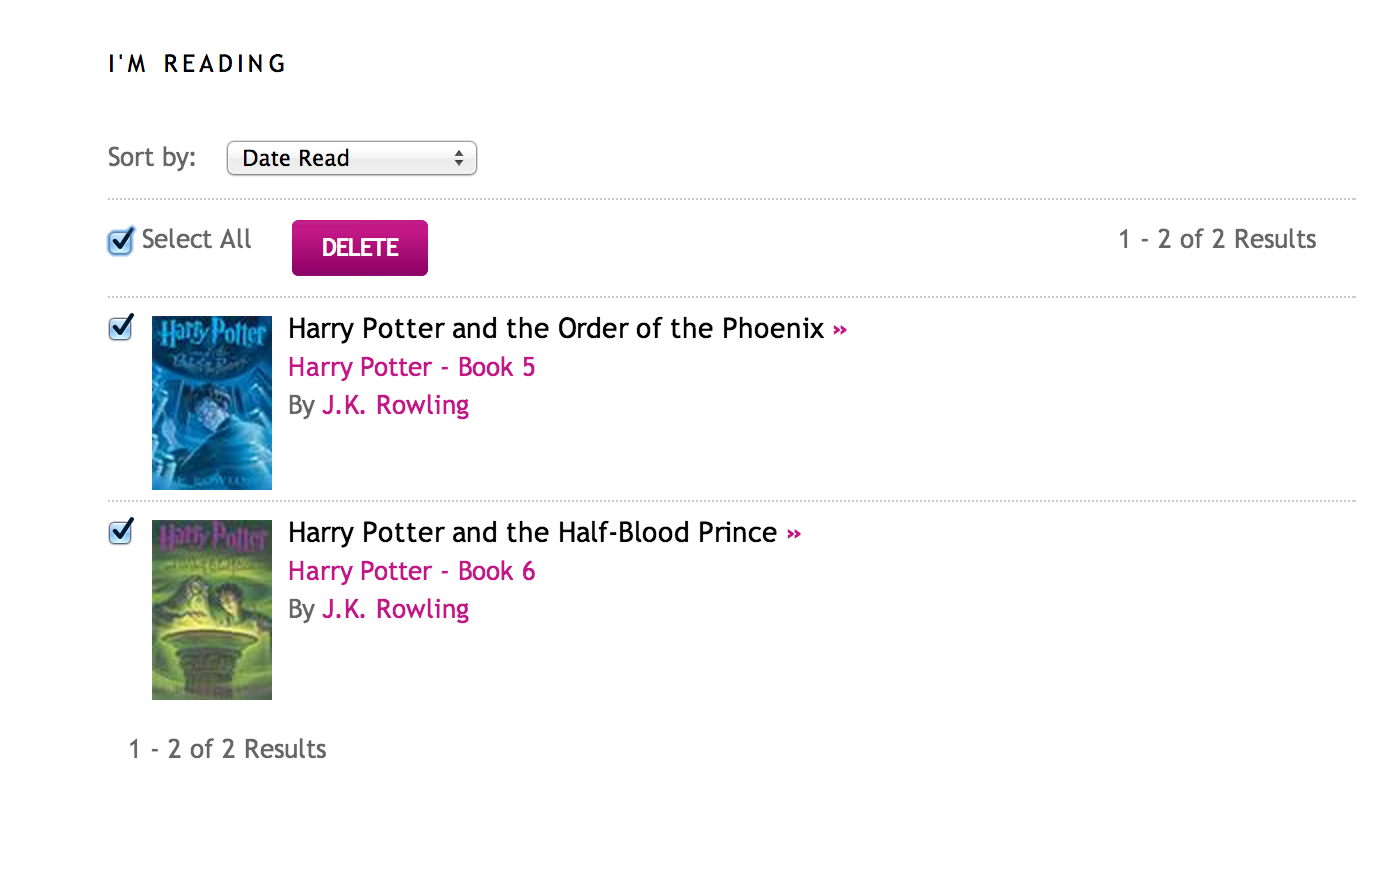Open the Harry Potter and the Order of the Phoenix title
This screenshot has width=1400, height=894.
[555, 329]
